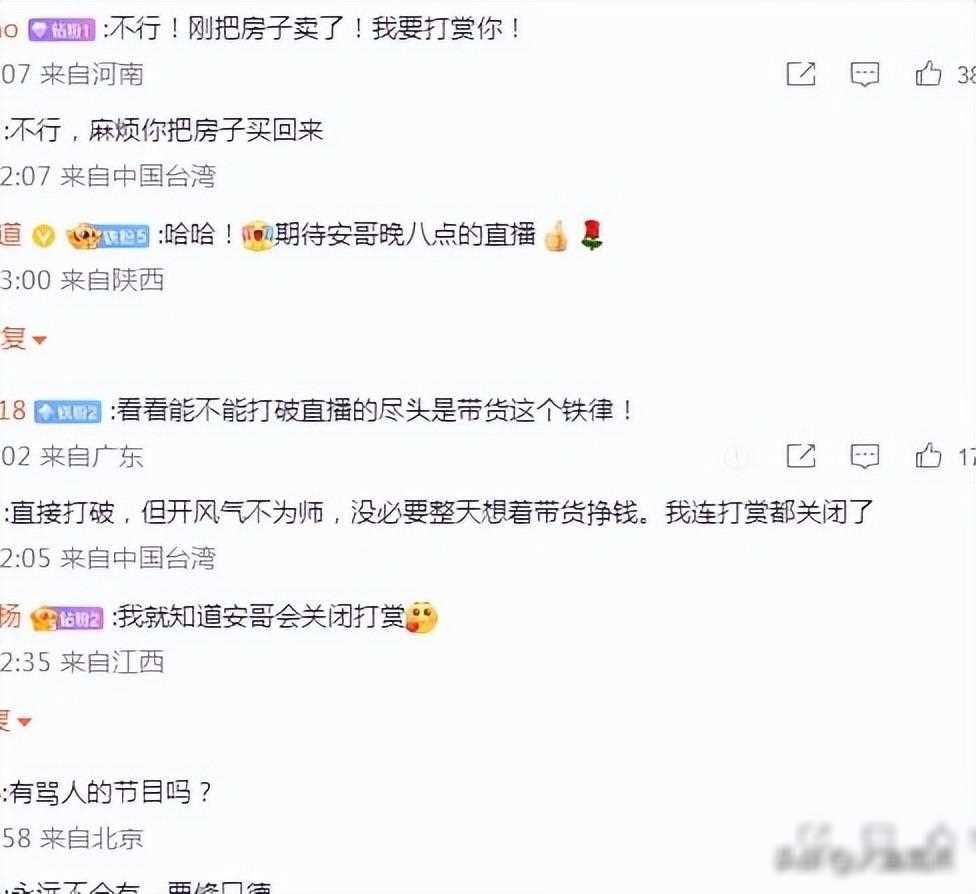Click the repost icon on the Henan comment
Screen dimensions: 976x894
[801, 74]
